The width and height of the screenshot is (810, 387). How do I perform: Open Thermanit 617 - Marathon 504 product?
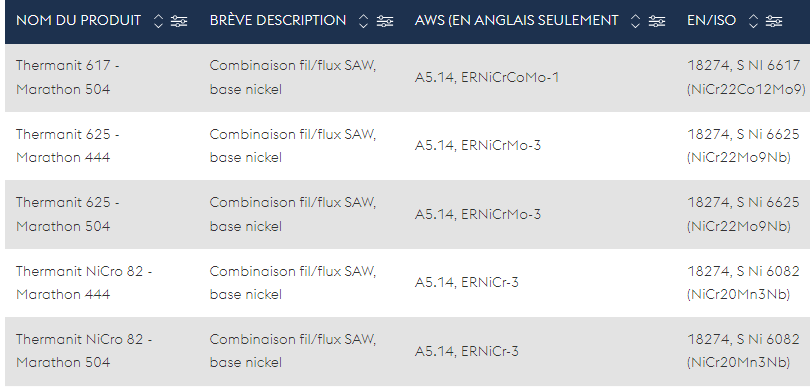(68, 78)
